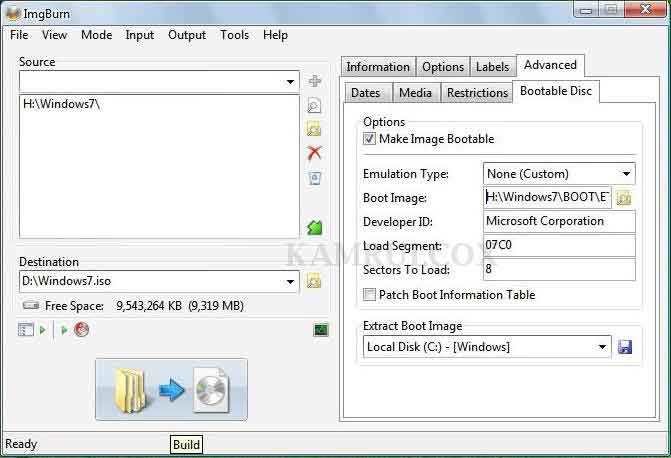Close the ImgBurn window

click(x=645, y=9)
